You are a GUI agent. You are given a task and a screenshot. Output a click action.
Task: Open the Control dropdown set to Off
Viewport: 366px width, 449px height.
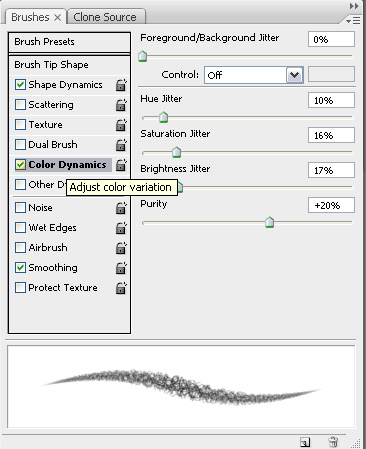[254, 75]
